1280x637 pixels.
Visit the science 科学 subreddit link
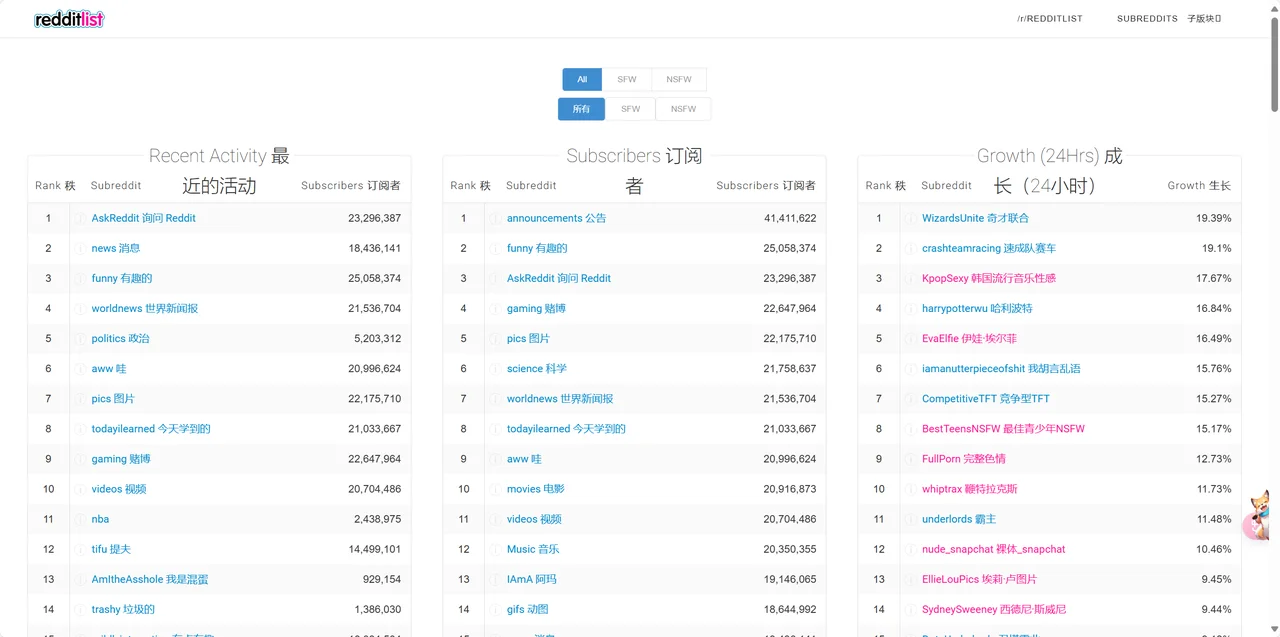point(537,368)
